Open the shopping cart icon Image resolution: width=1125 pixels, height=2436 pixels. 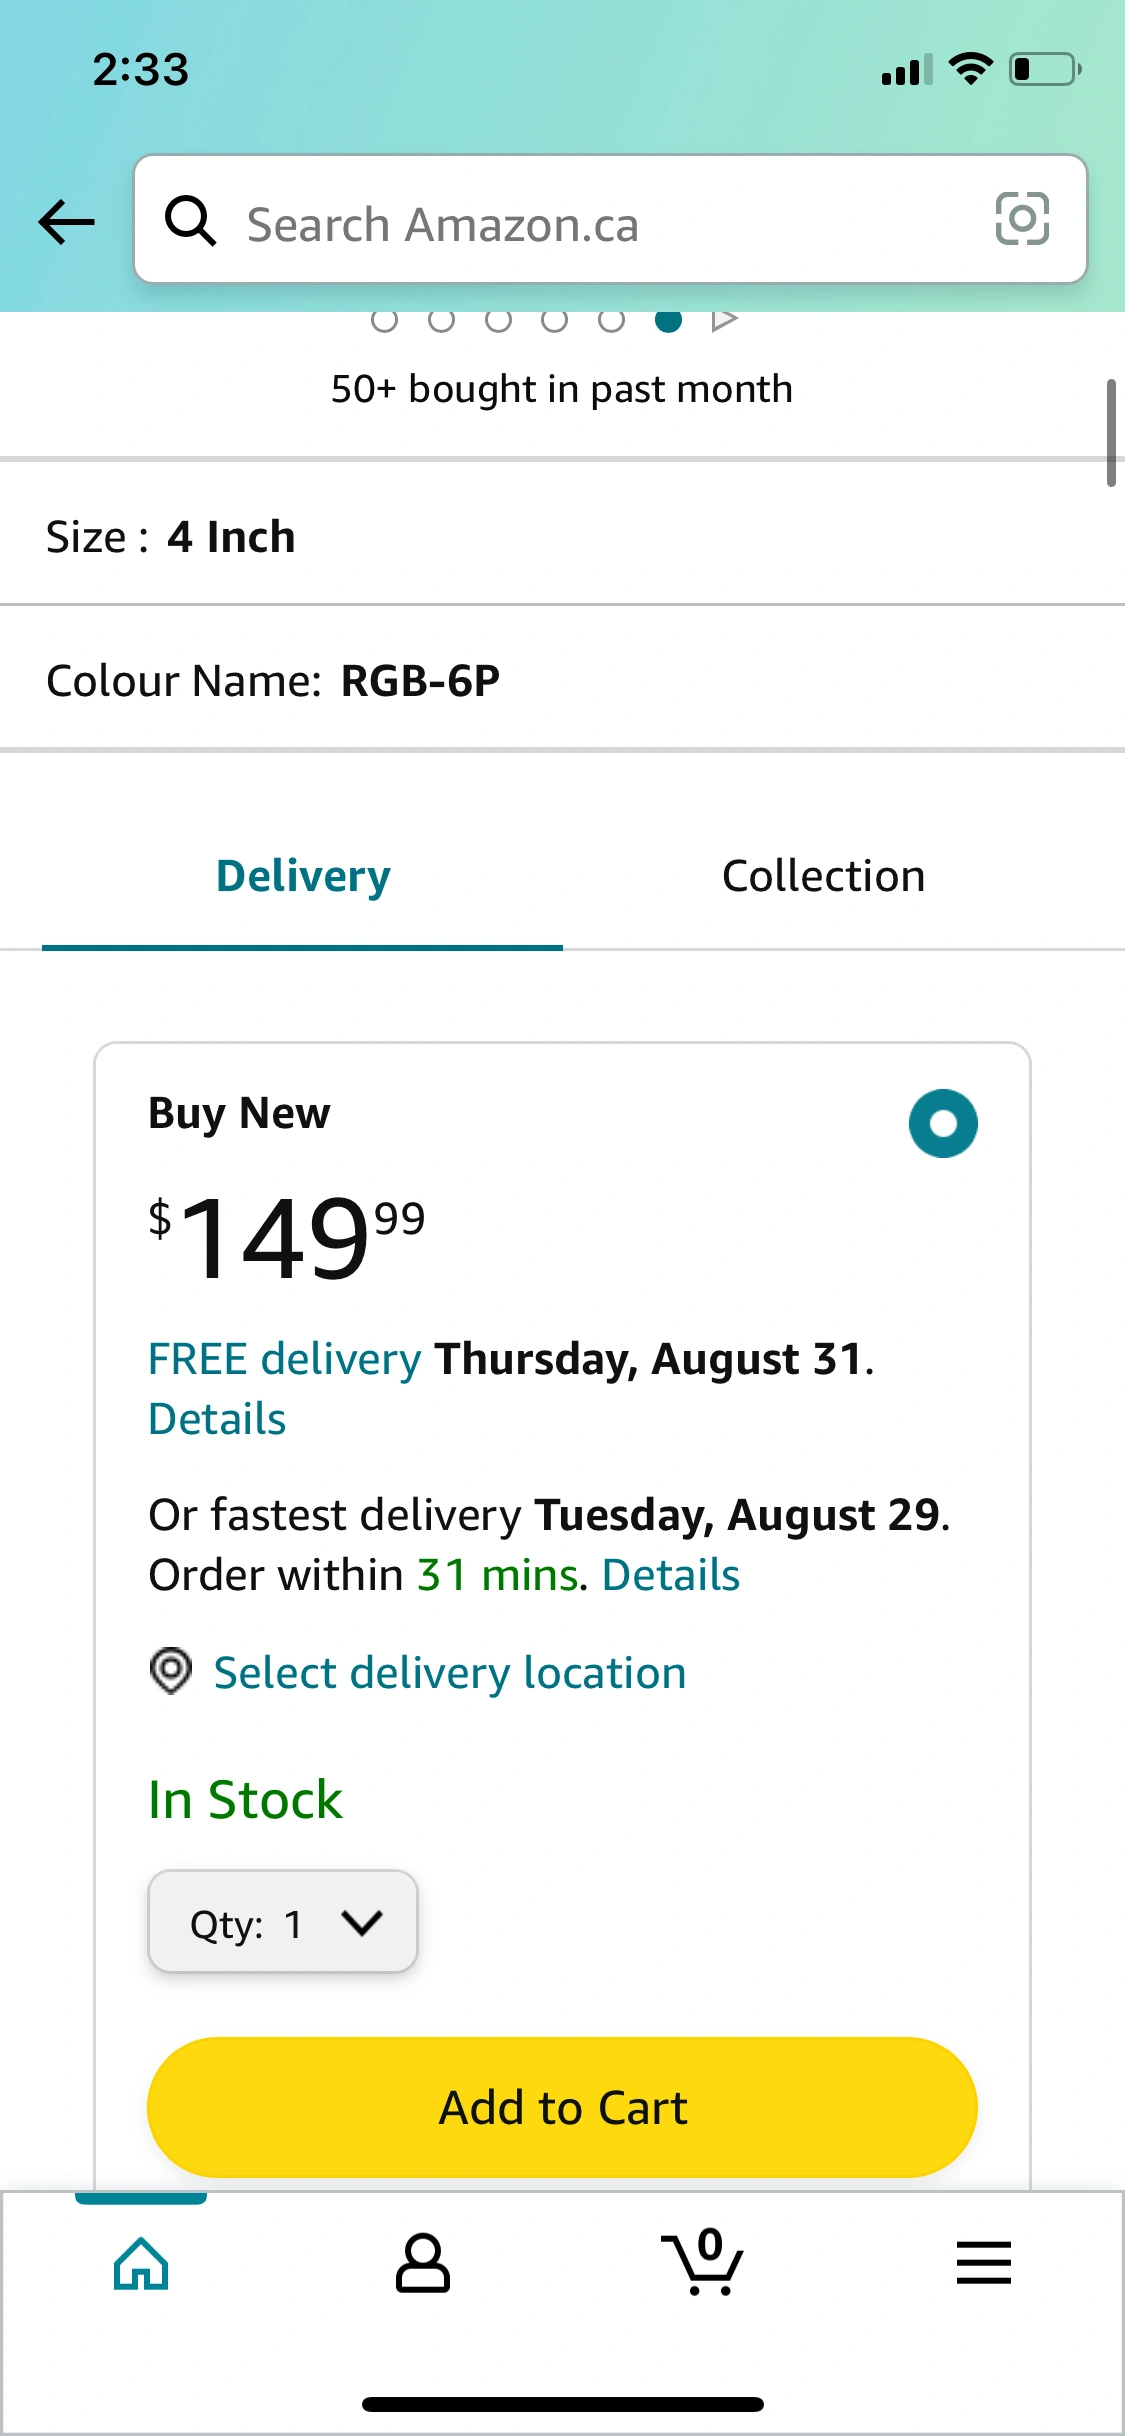click(703, 2263)
